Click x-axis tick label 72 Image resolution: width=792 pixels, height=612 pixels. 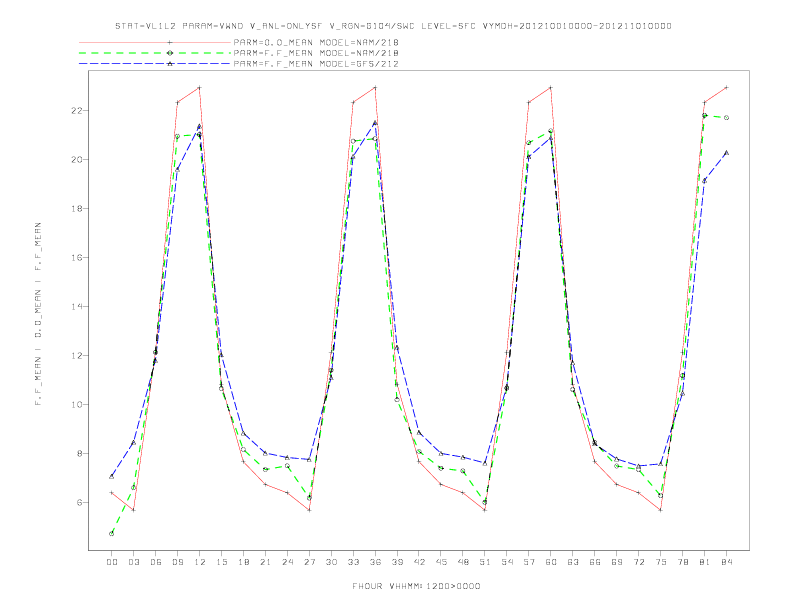coord(638,562)
